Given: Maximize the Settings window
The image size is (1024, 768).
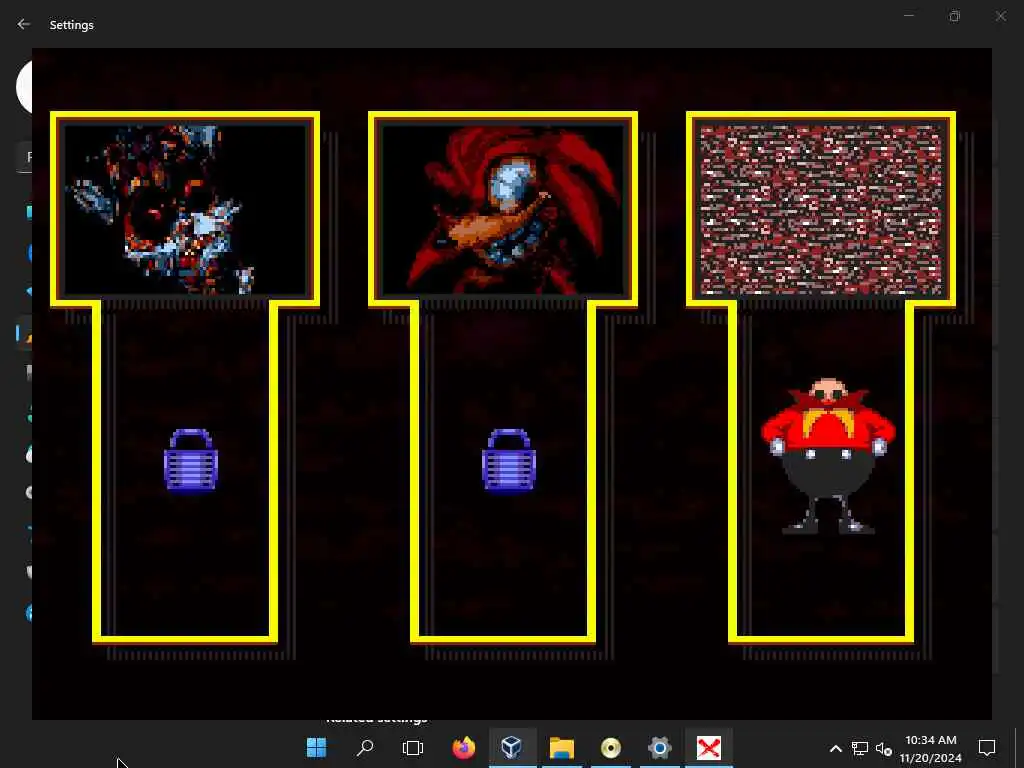Looking at the screenshot, I should [x=955, y=16].
